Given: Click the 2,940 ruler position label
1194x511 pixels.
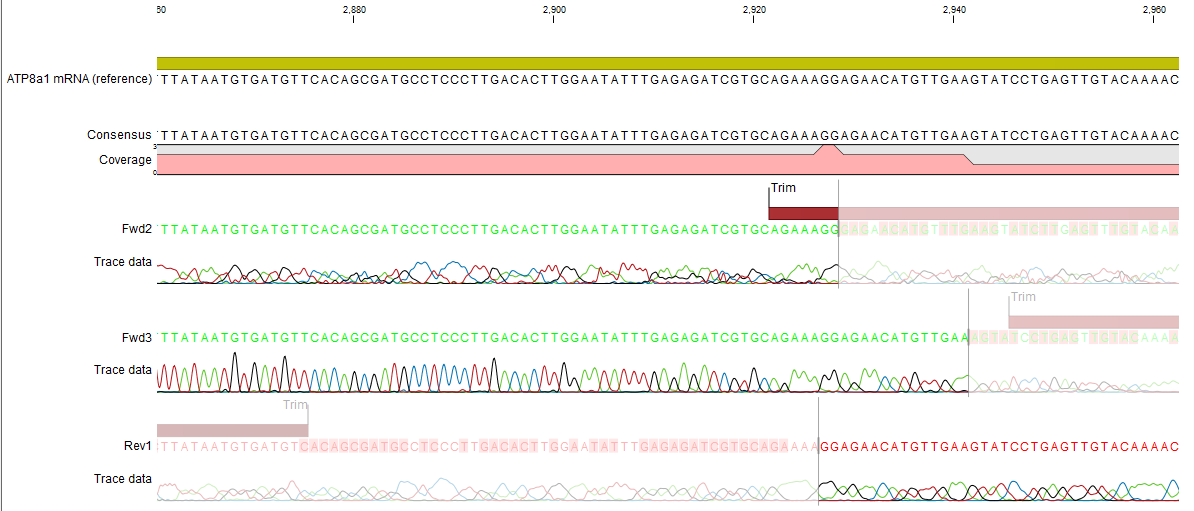Looking at the screenshot, I should point(954,9).
